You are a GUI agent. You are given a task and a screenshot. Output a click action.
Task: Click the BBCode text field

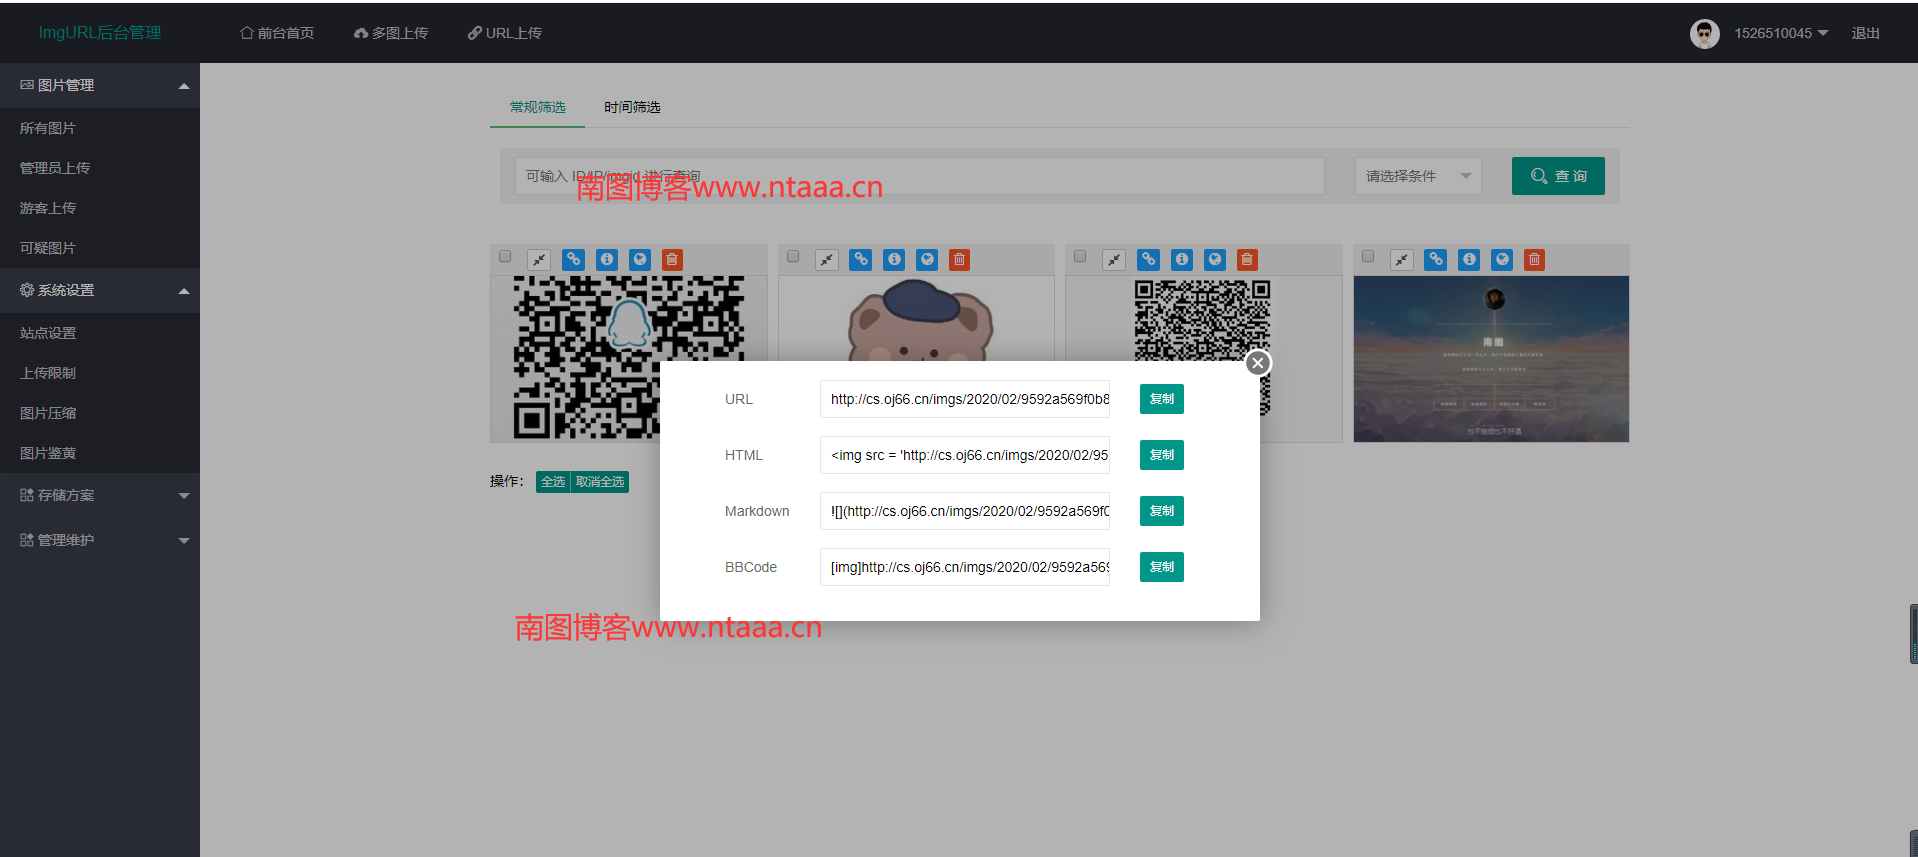click(x=964, y=567)
